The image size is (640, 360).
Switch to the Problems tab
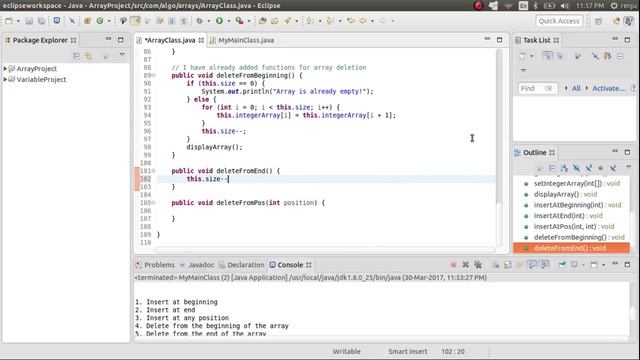click(x=156, y=265)
